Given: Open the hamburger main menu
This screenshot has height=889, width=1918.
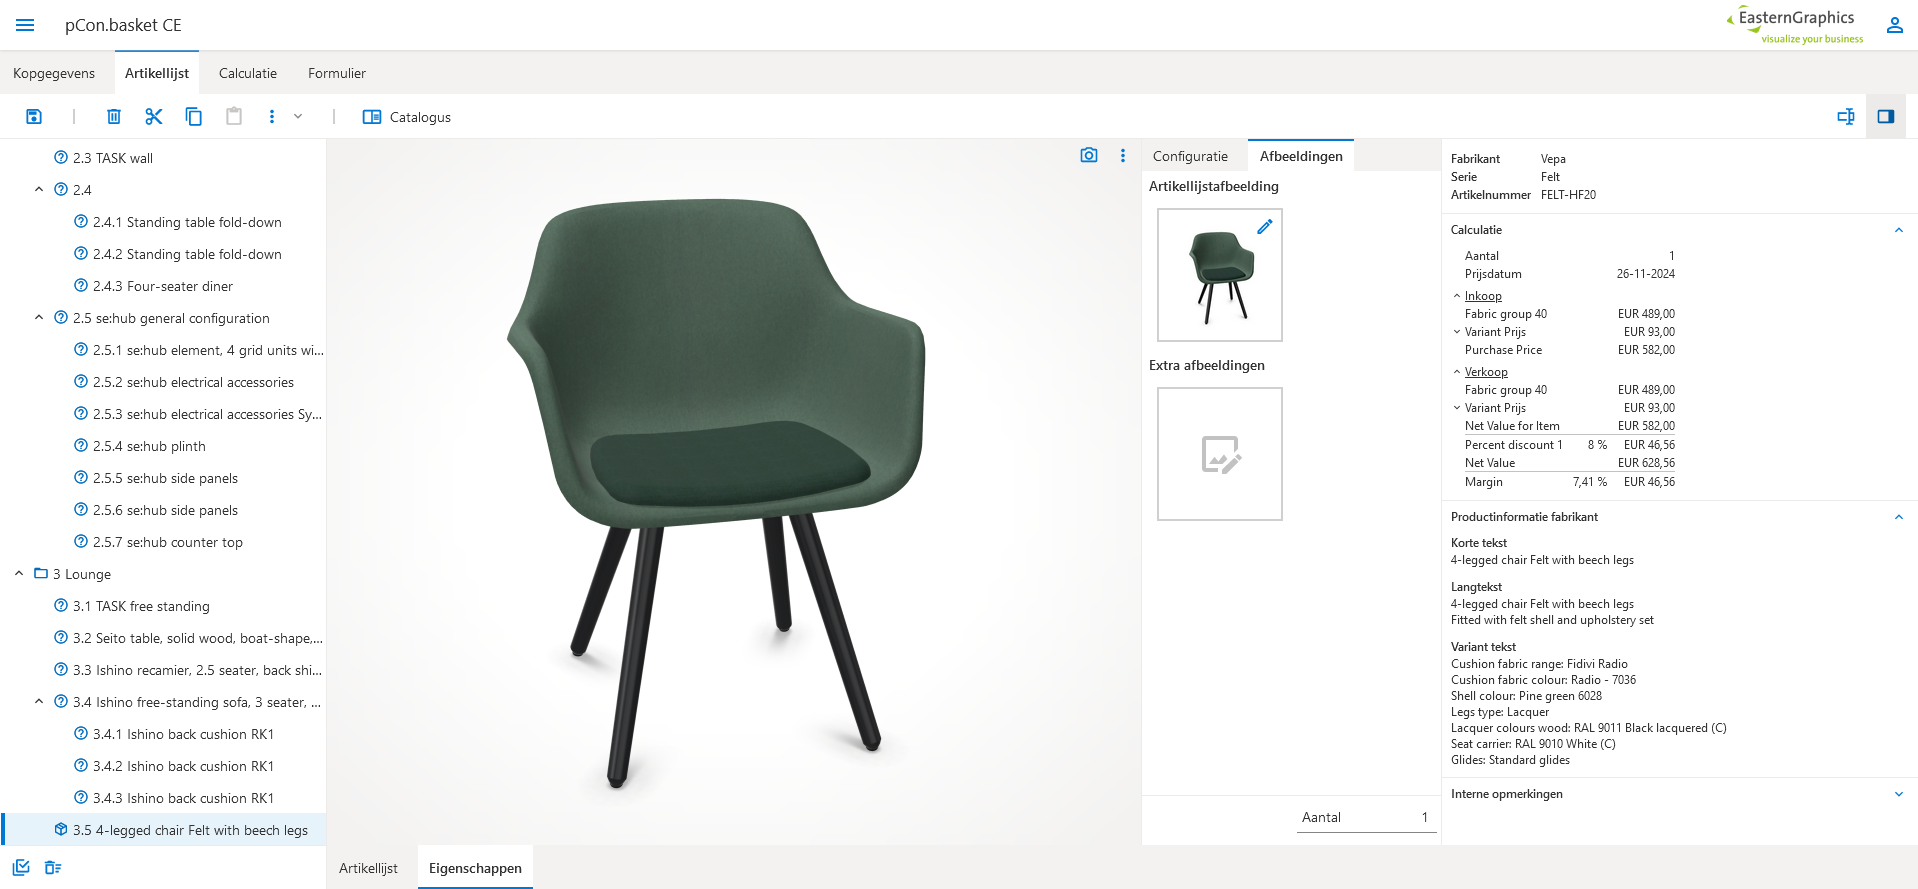Looking at the screenshot, I should coord(25,25).
